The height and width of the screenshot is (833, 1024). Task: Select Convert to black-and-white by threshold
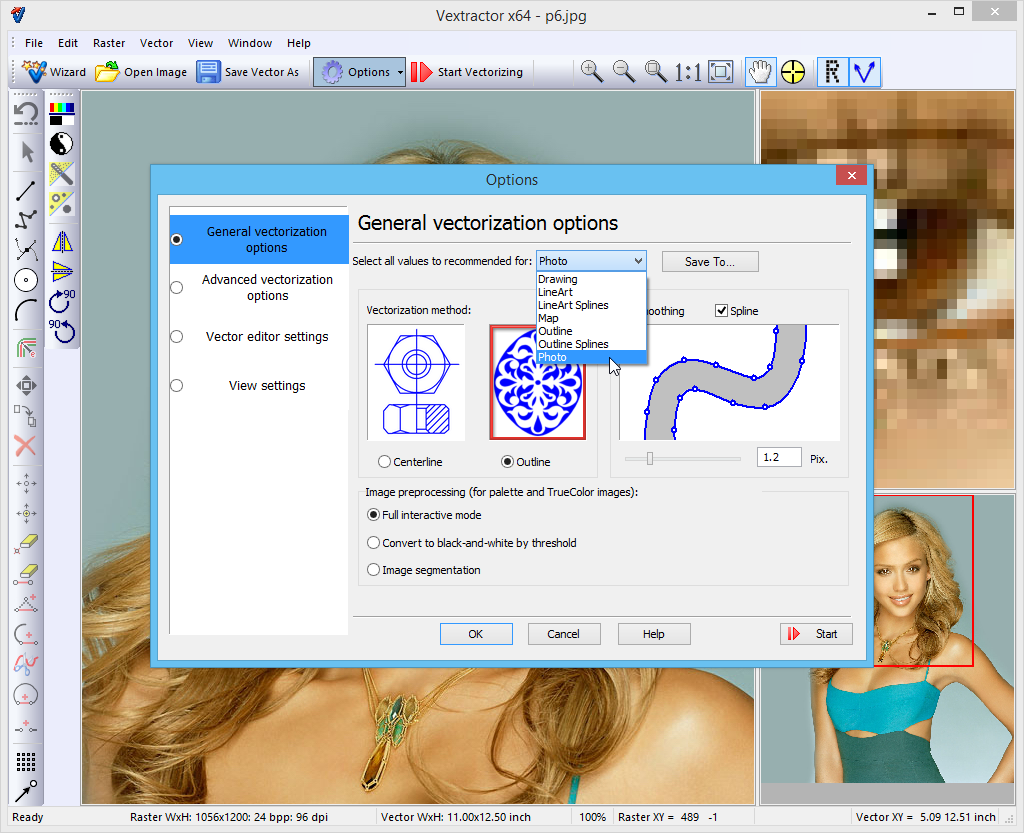(374, 543)
